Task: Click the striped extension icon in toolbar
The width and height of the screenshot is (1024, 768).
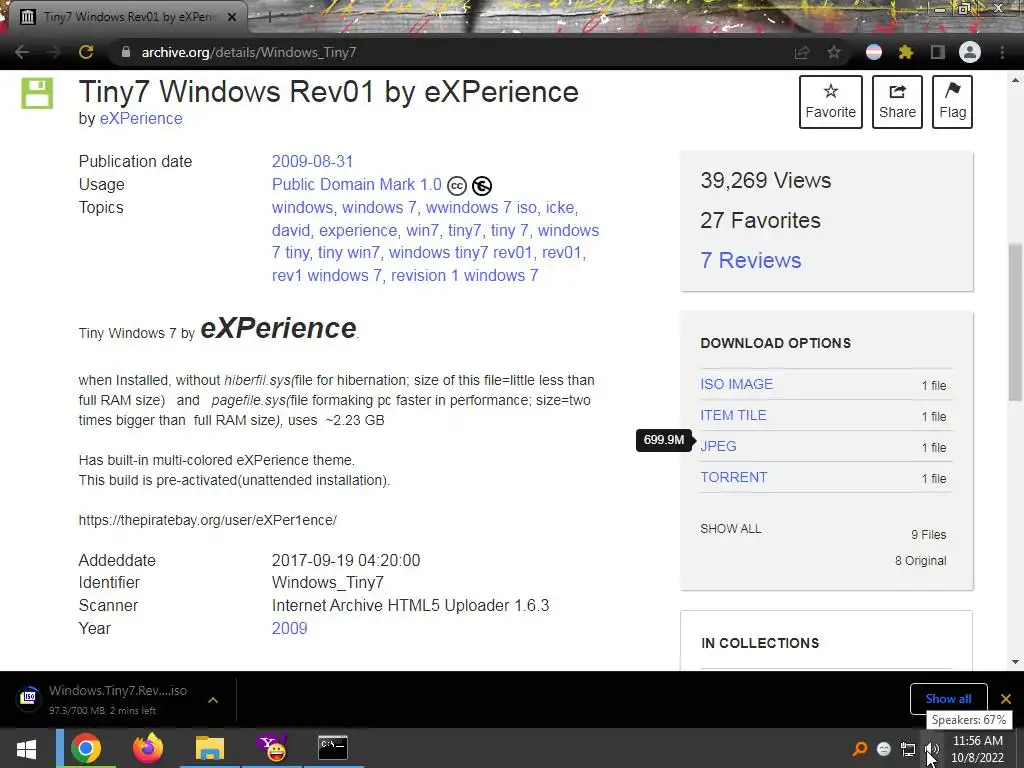Action: [x=874, y=52]
